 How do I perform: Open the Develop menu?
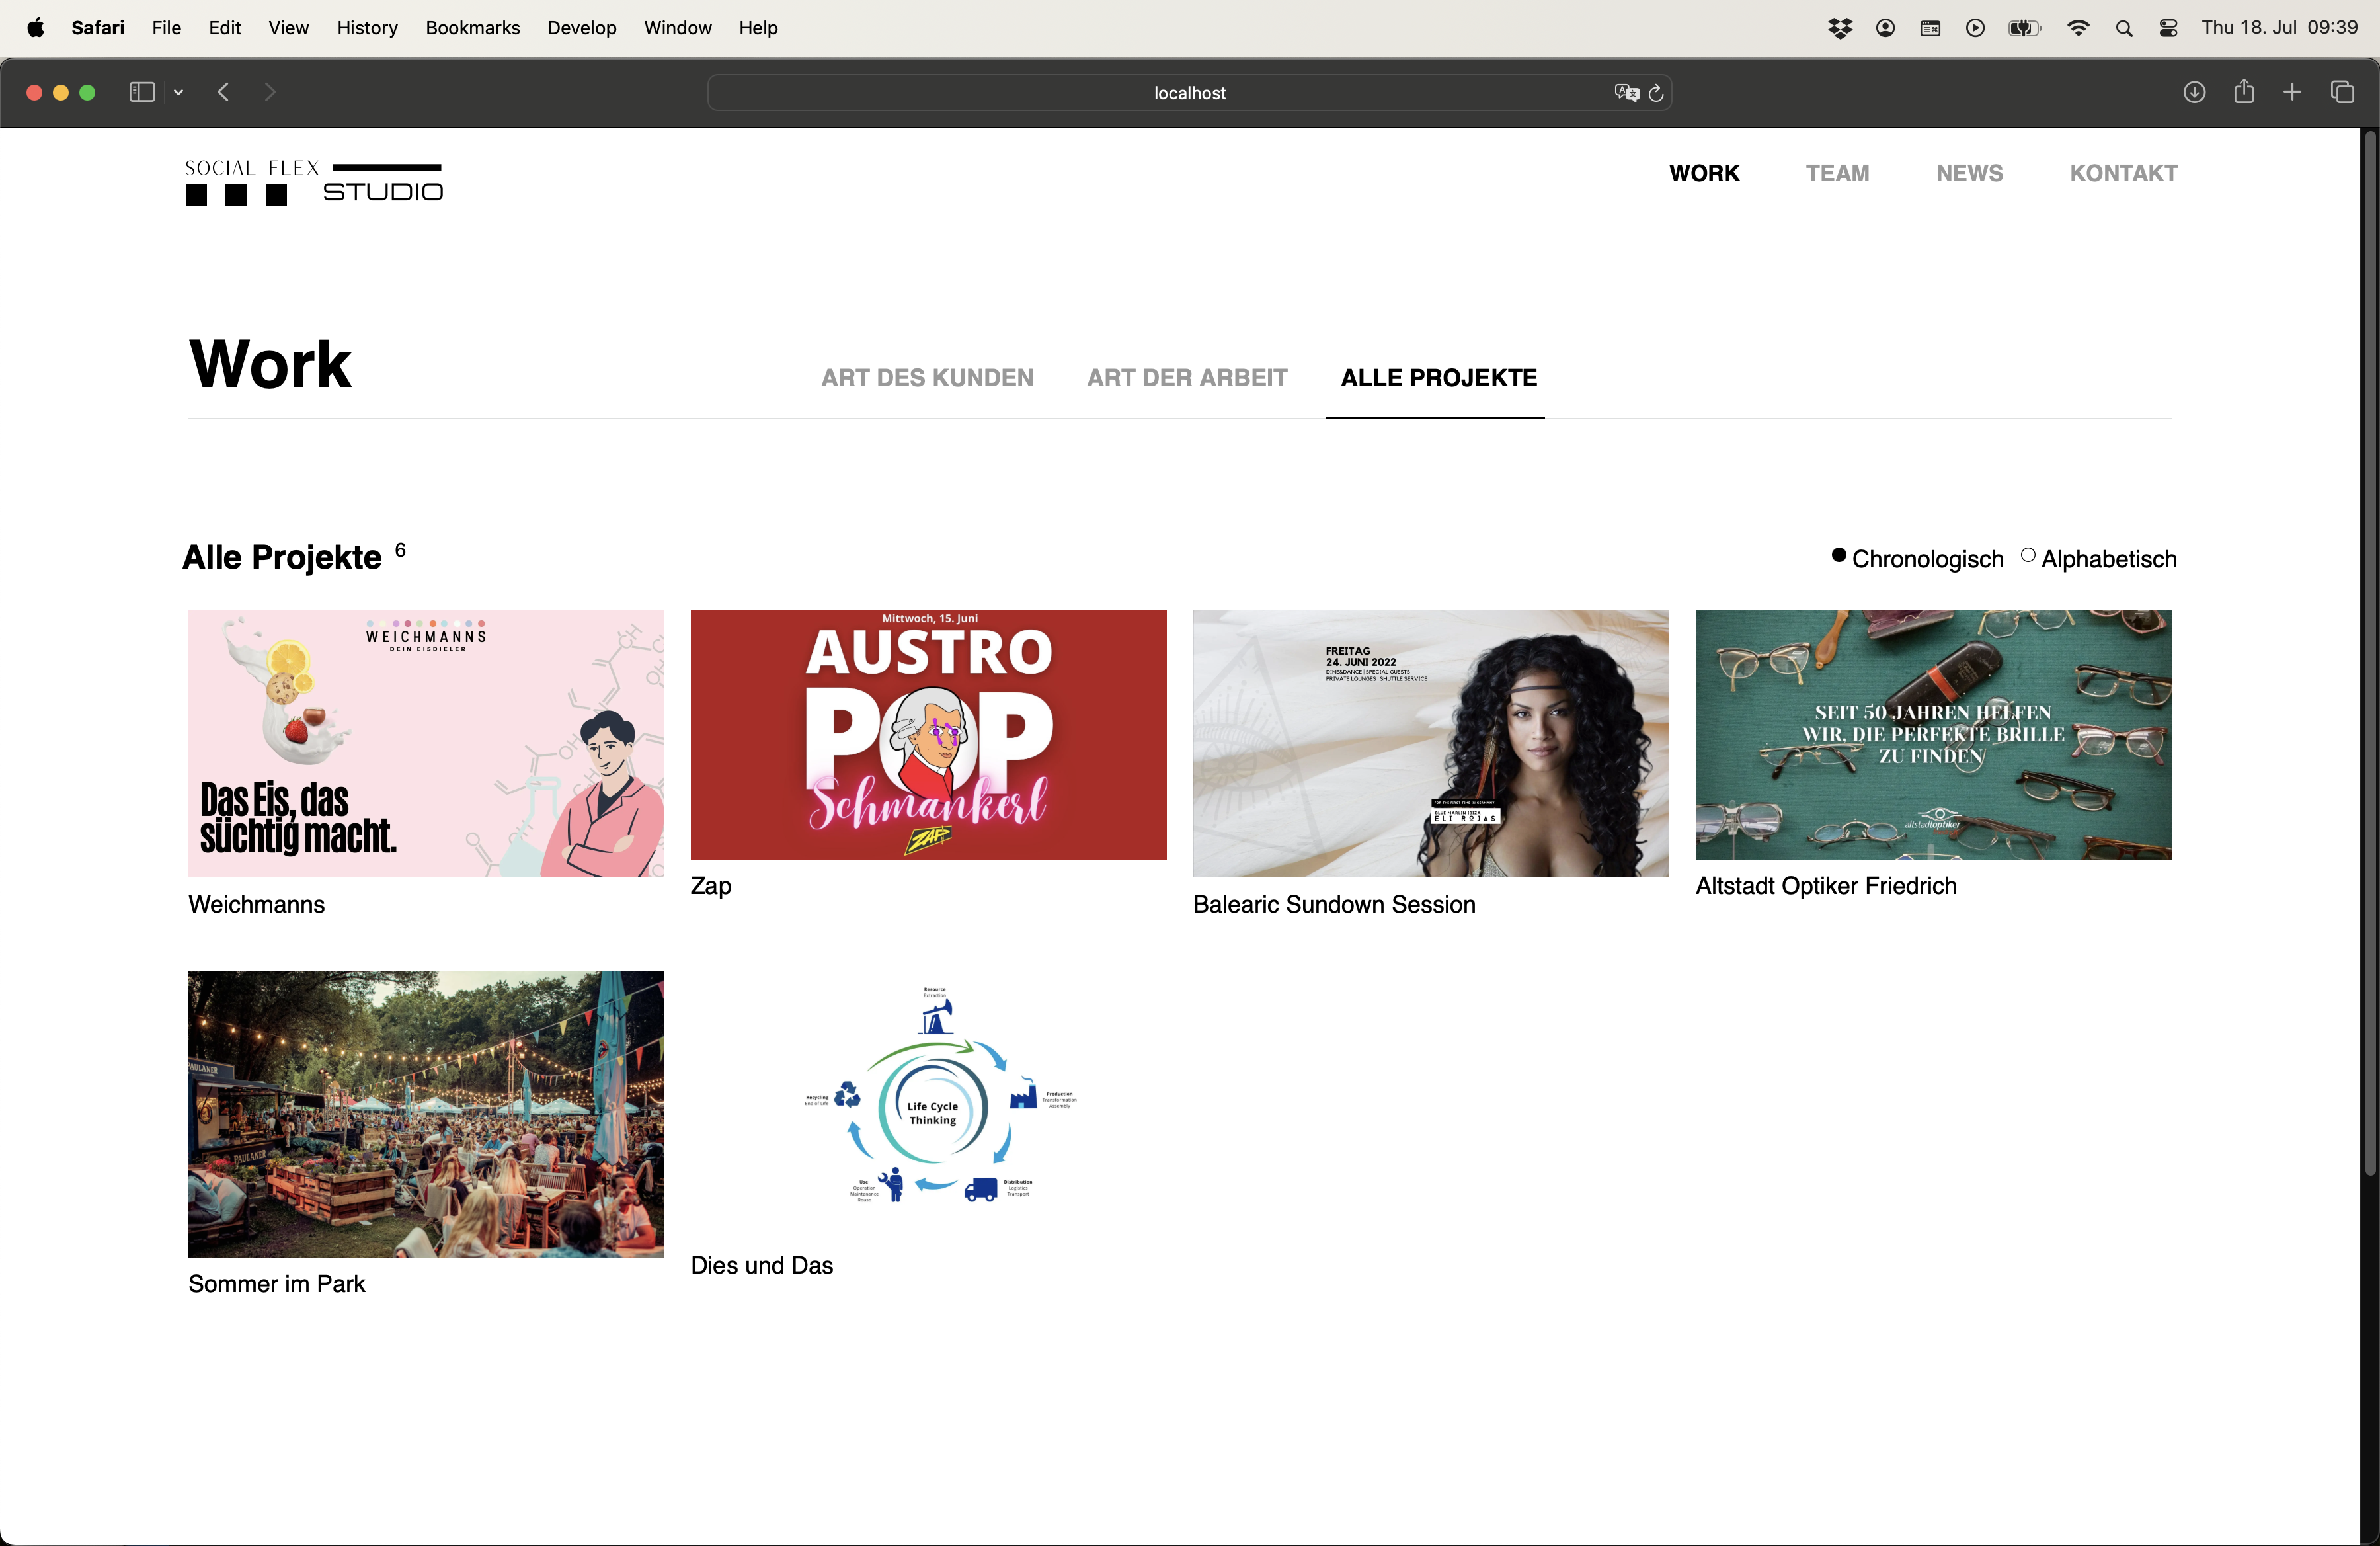point(582,28)
